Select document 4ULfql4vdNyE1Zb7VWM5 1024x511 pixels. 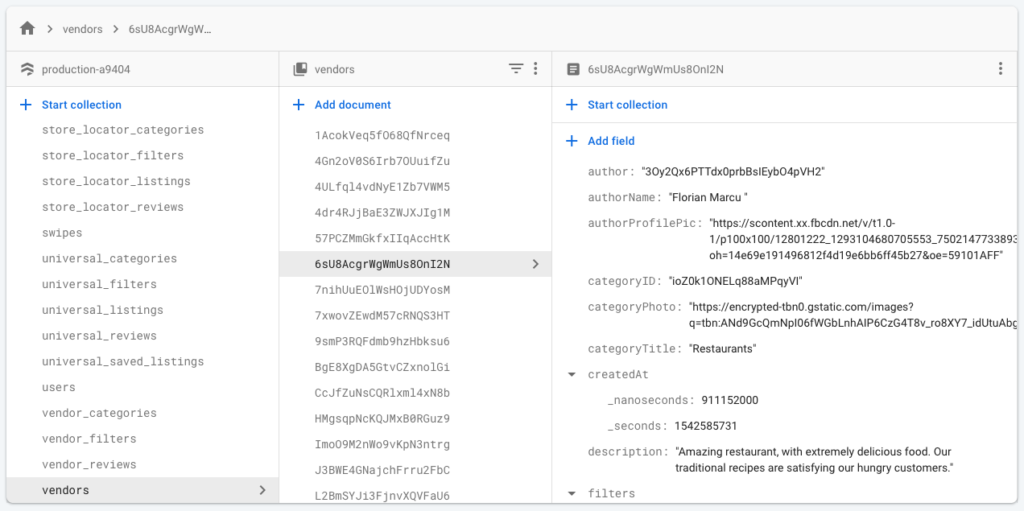click(382, 187)
